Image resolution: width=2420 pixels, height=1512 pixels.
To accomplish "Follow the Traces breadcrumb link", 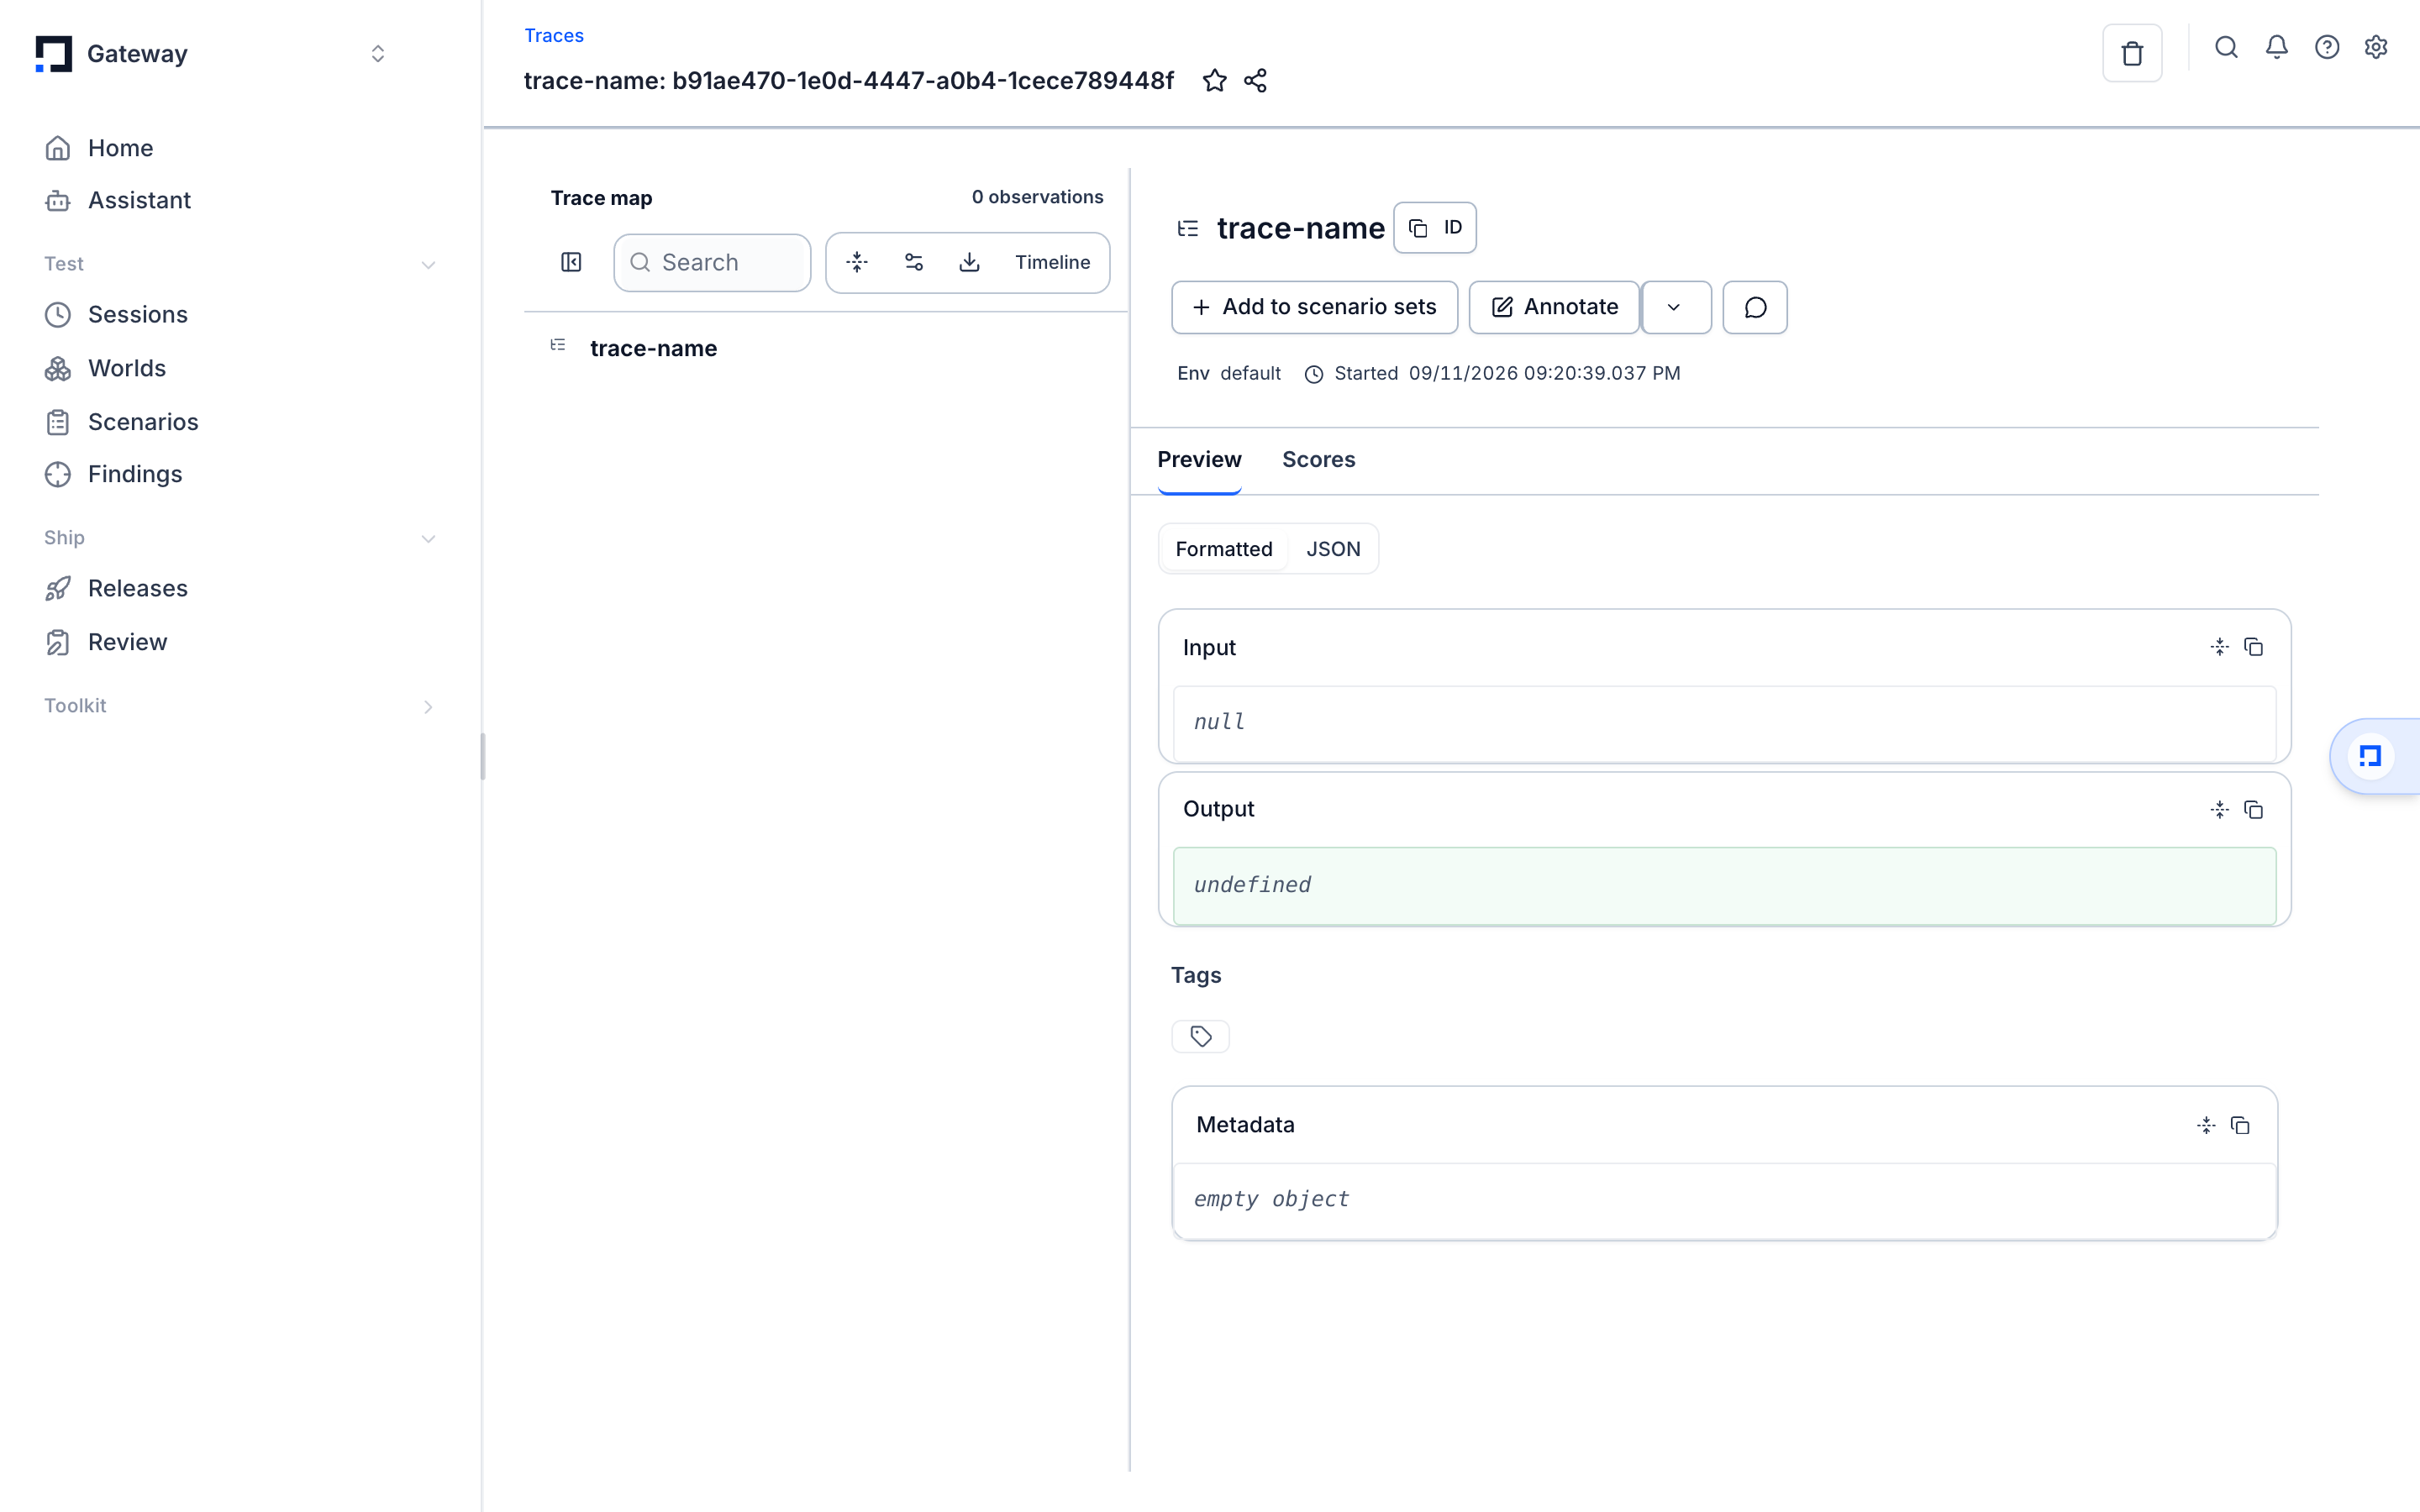I will [554, 35].
